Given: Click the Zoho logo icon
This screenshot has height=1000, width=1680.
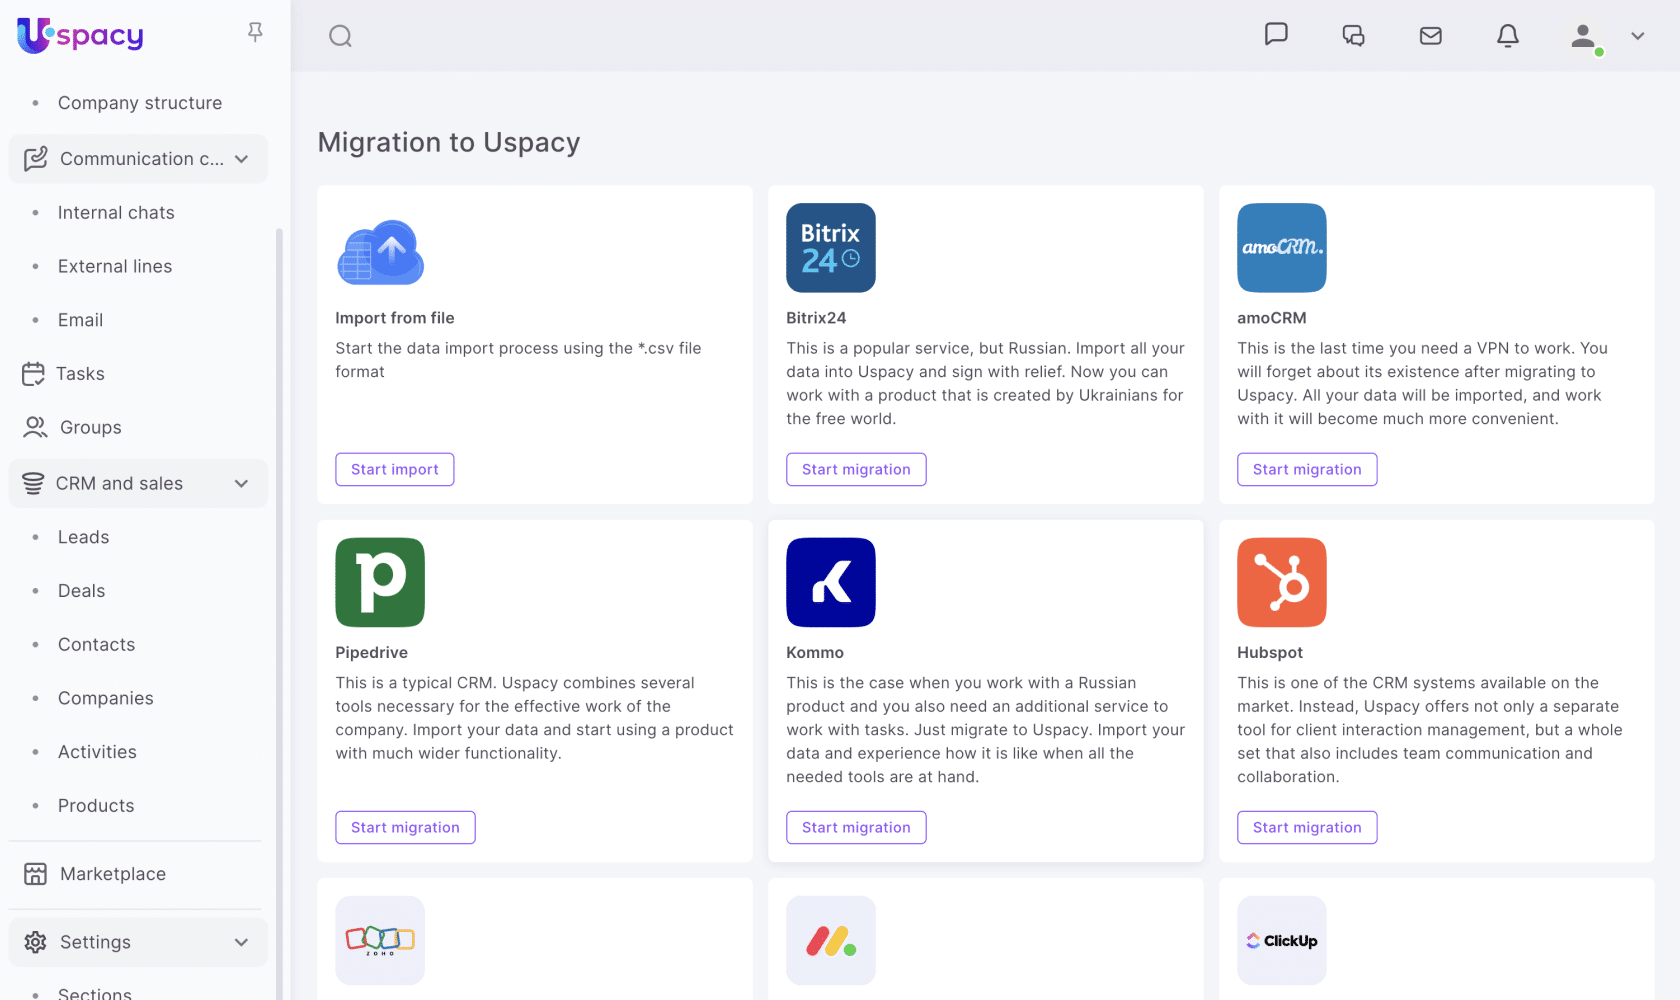Looking at the screenshot, I should (x=380, y=940).
